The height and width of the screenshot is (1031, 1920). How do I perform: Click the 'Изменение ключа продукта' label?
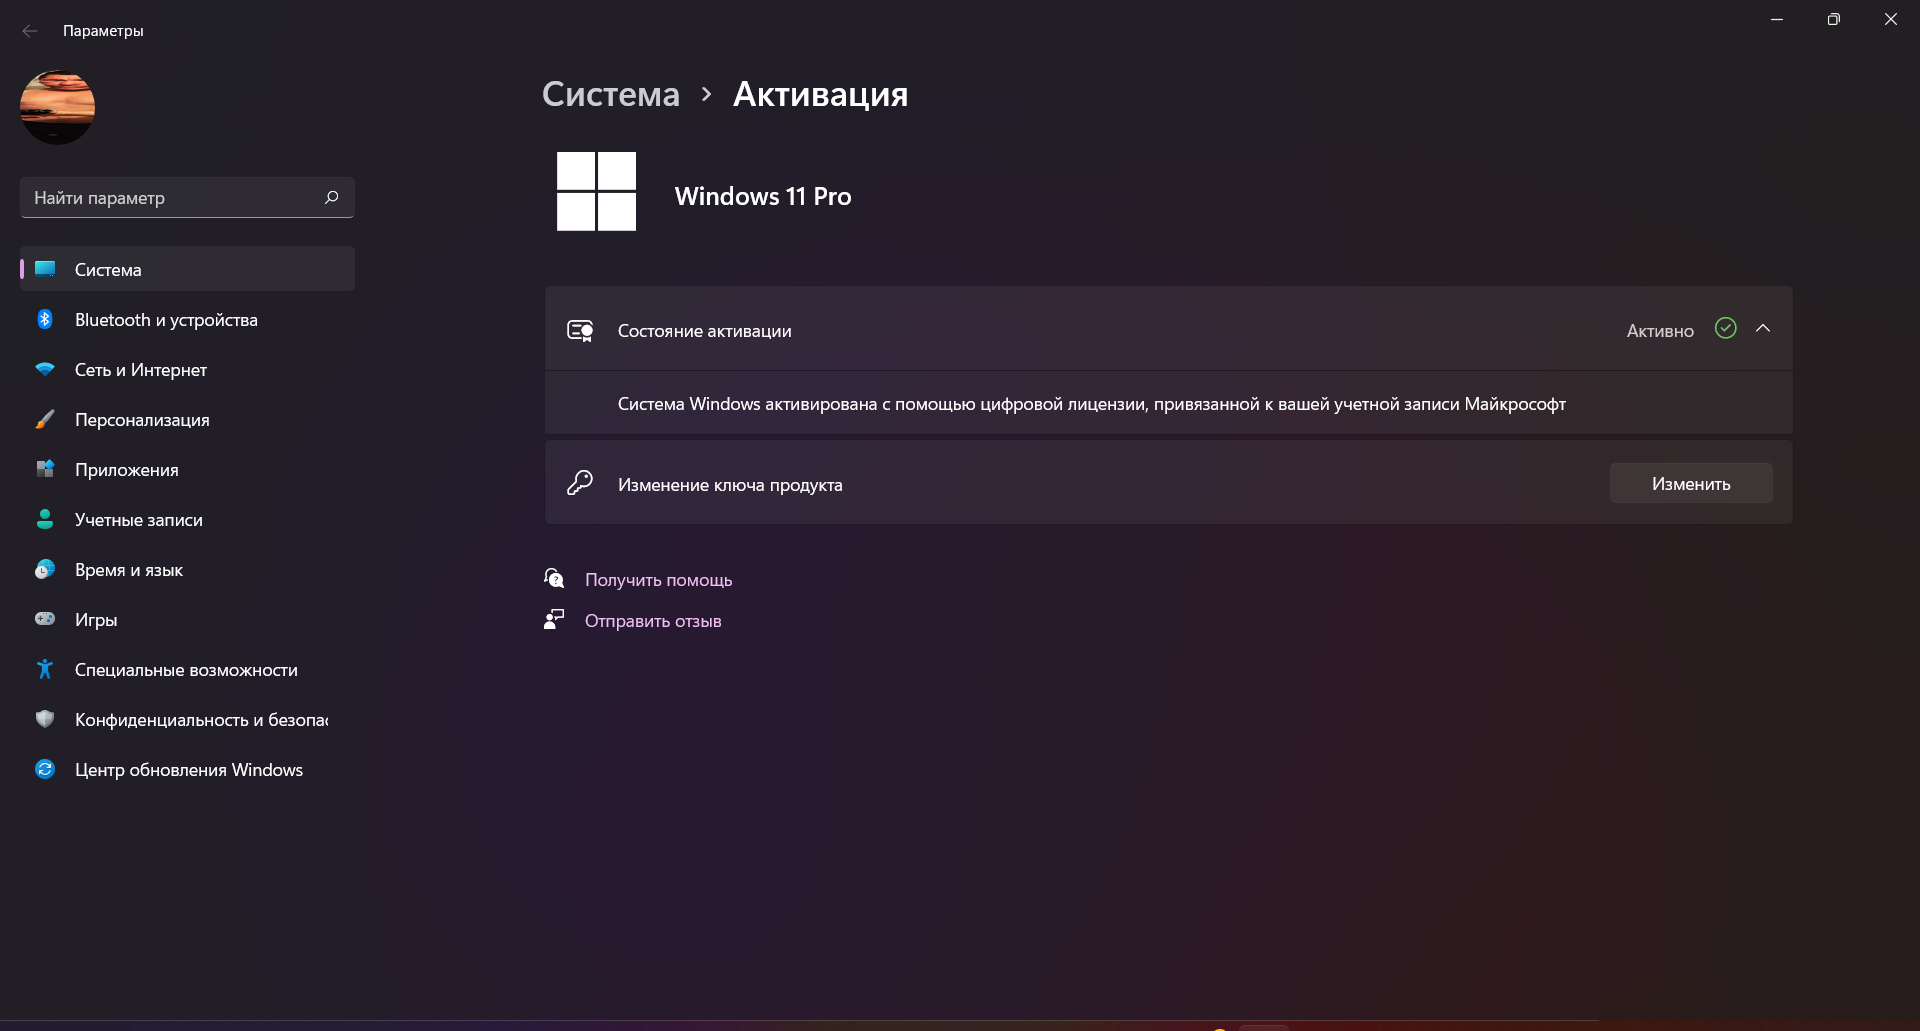(x=730, y=485)
